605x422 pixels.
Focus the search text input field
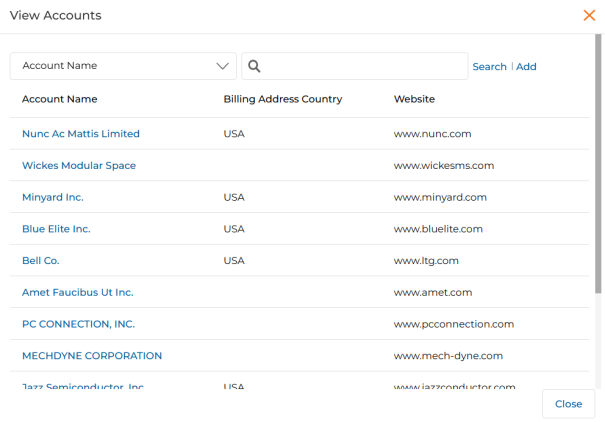click(355, 66)
